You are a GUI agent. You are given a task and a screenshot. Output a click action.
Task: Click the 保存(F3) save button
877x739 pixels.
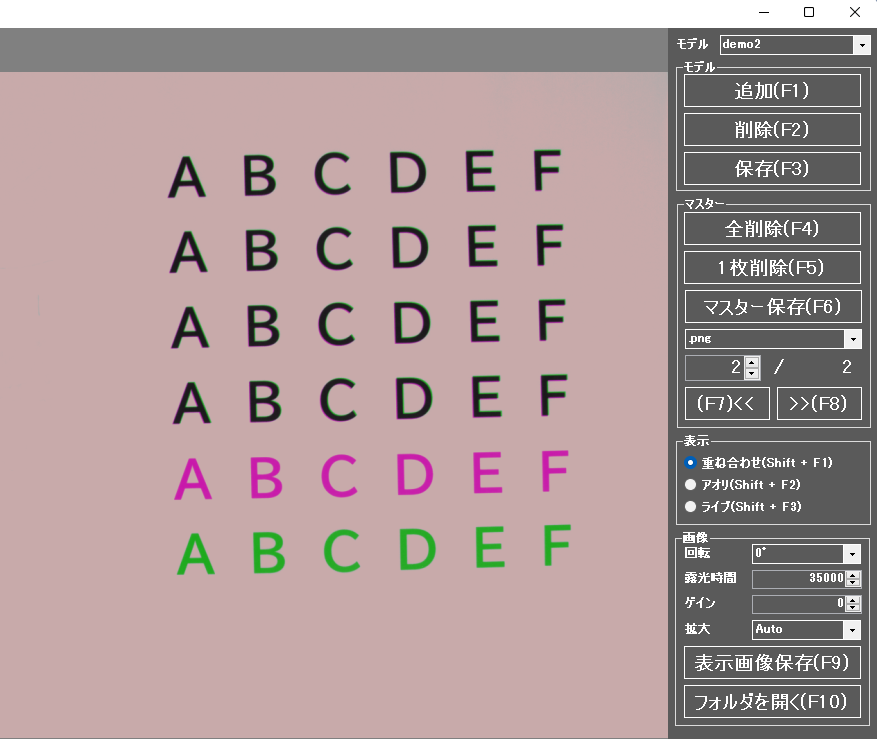pyautogui.click(x=772, y=168)
